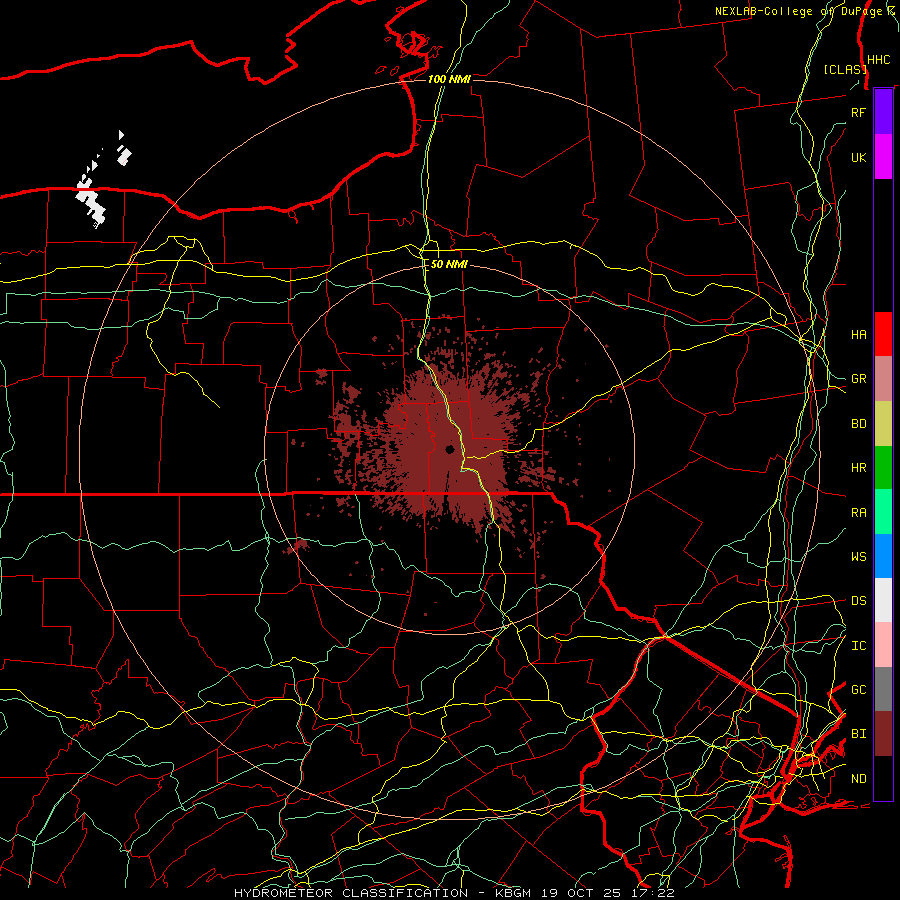Click the IC legend label
Image resolution: width=900 pixels, height=900 pixels.
(x=858, y=645)
